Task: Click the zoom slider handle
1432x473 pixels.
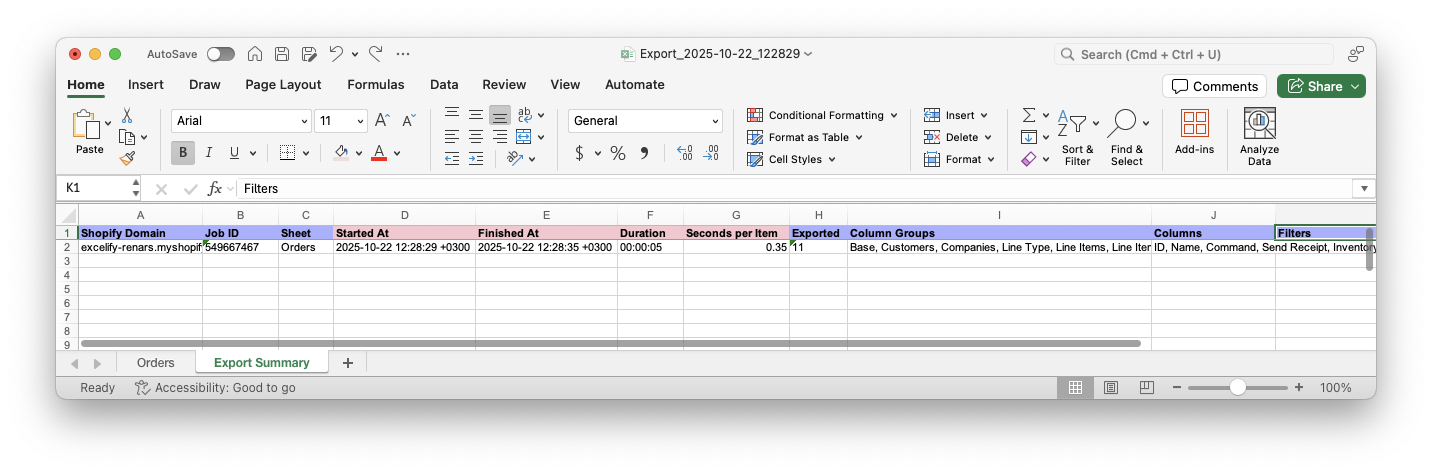Action: 1238,388
